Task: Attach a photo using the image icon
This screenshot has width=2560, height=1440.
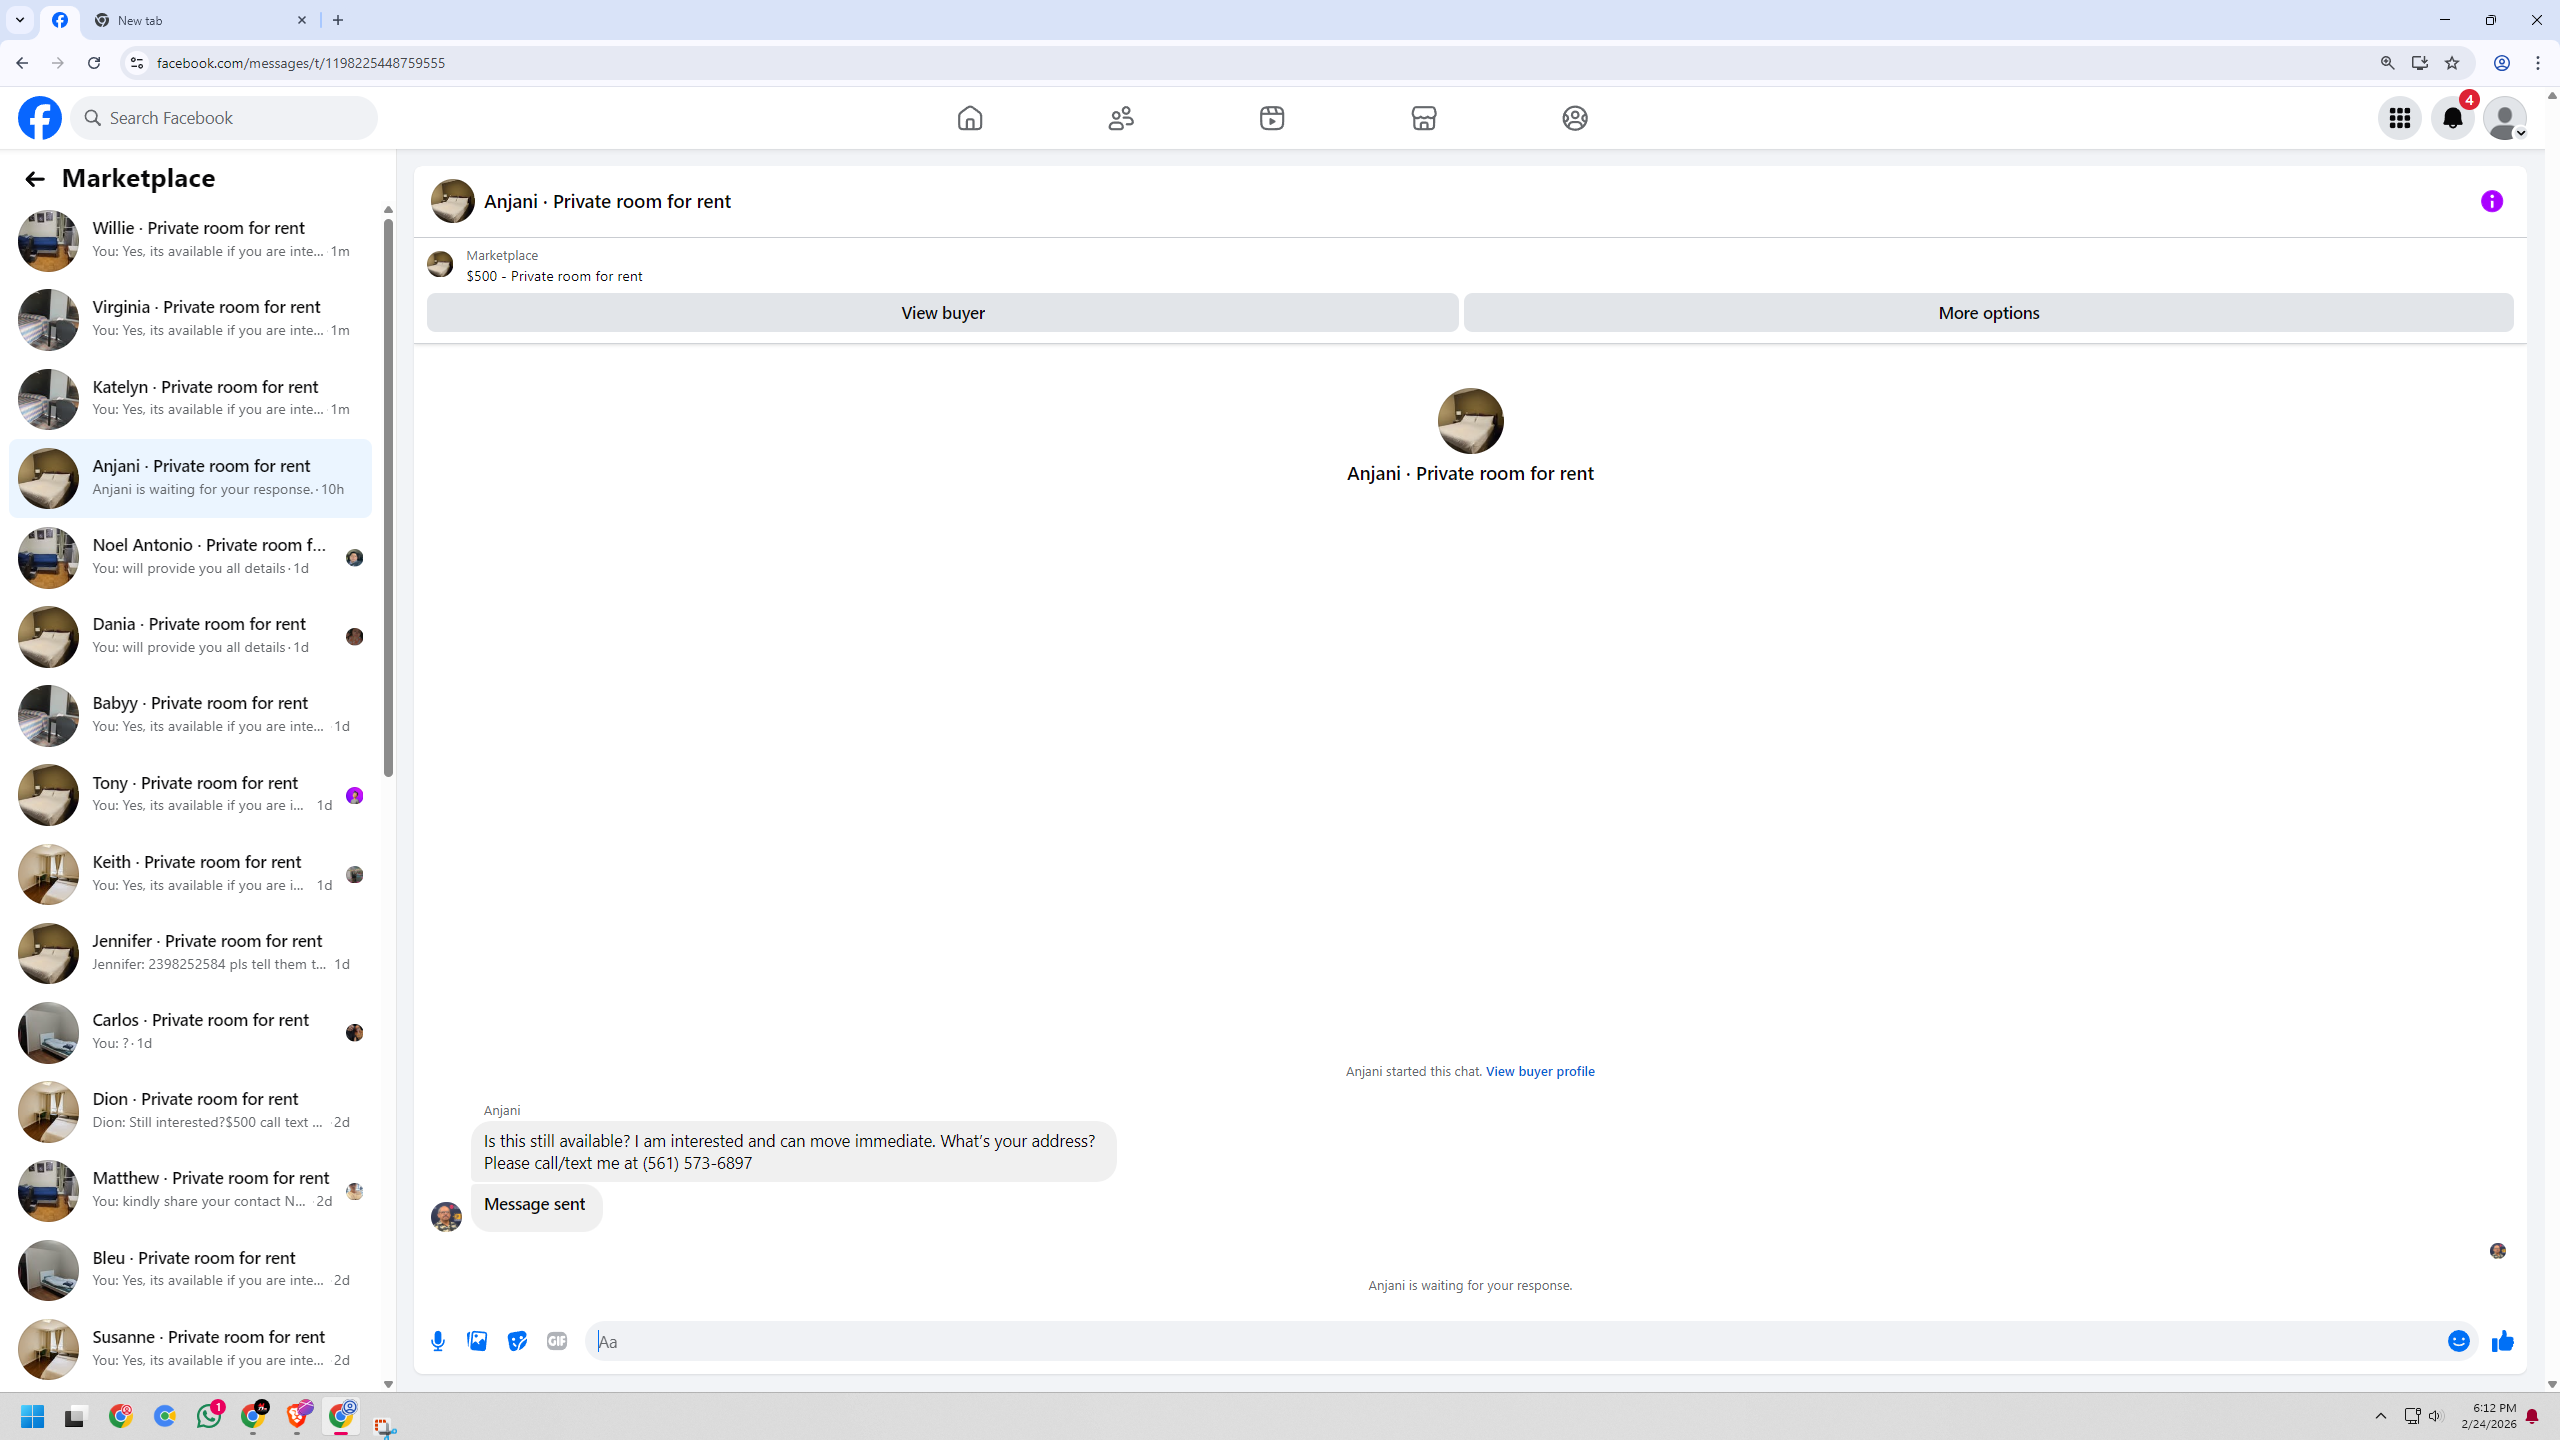Action: coord(477,1341)
